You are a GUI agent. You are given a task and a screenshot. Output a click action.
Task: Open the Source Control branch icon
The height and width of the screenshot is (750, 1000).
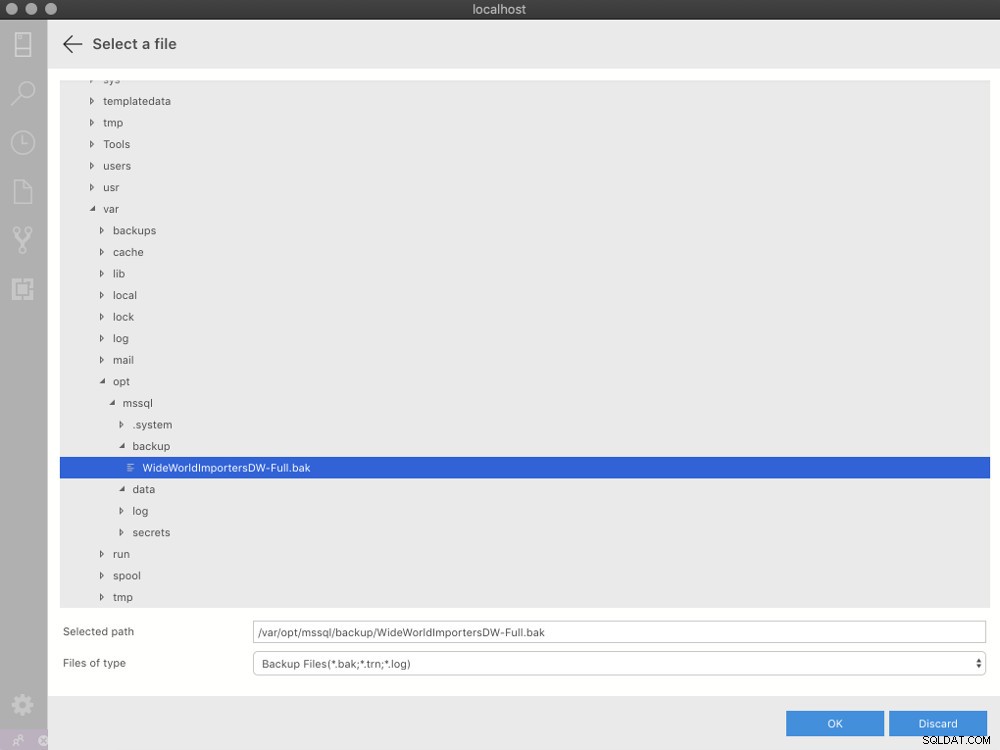point(23,240)
